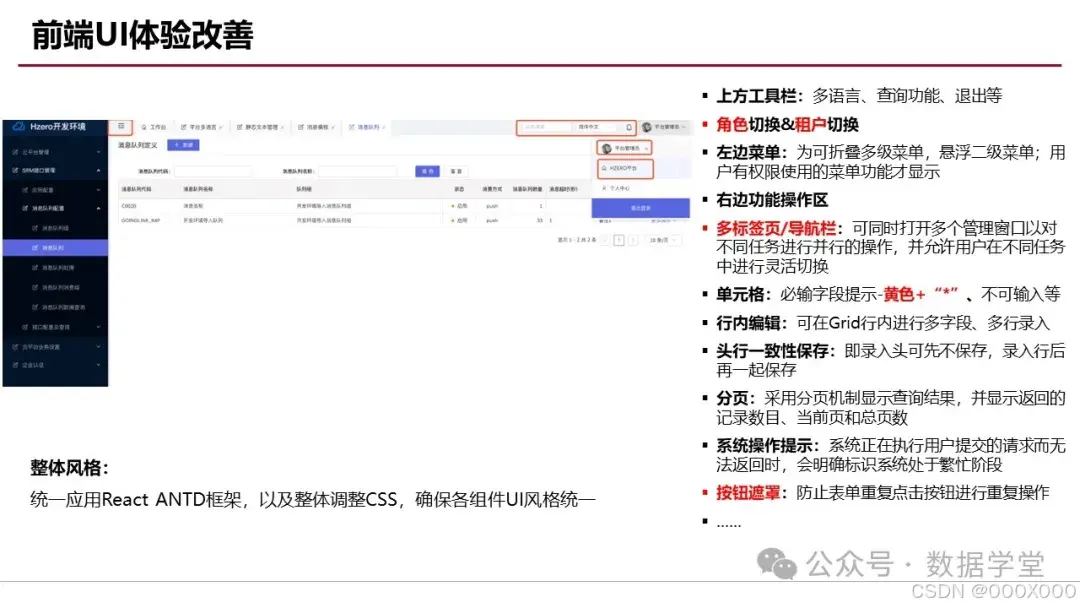Click the 队列组 column header
The height and width of the screenshot is (608, 1080).
click(304, 189)
